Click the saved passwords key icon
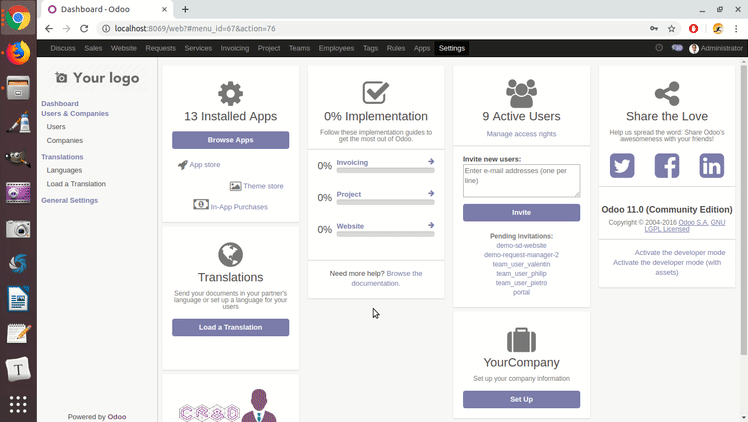The image size is (748, 422). coord(654,29)
